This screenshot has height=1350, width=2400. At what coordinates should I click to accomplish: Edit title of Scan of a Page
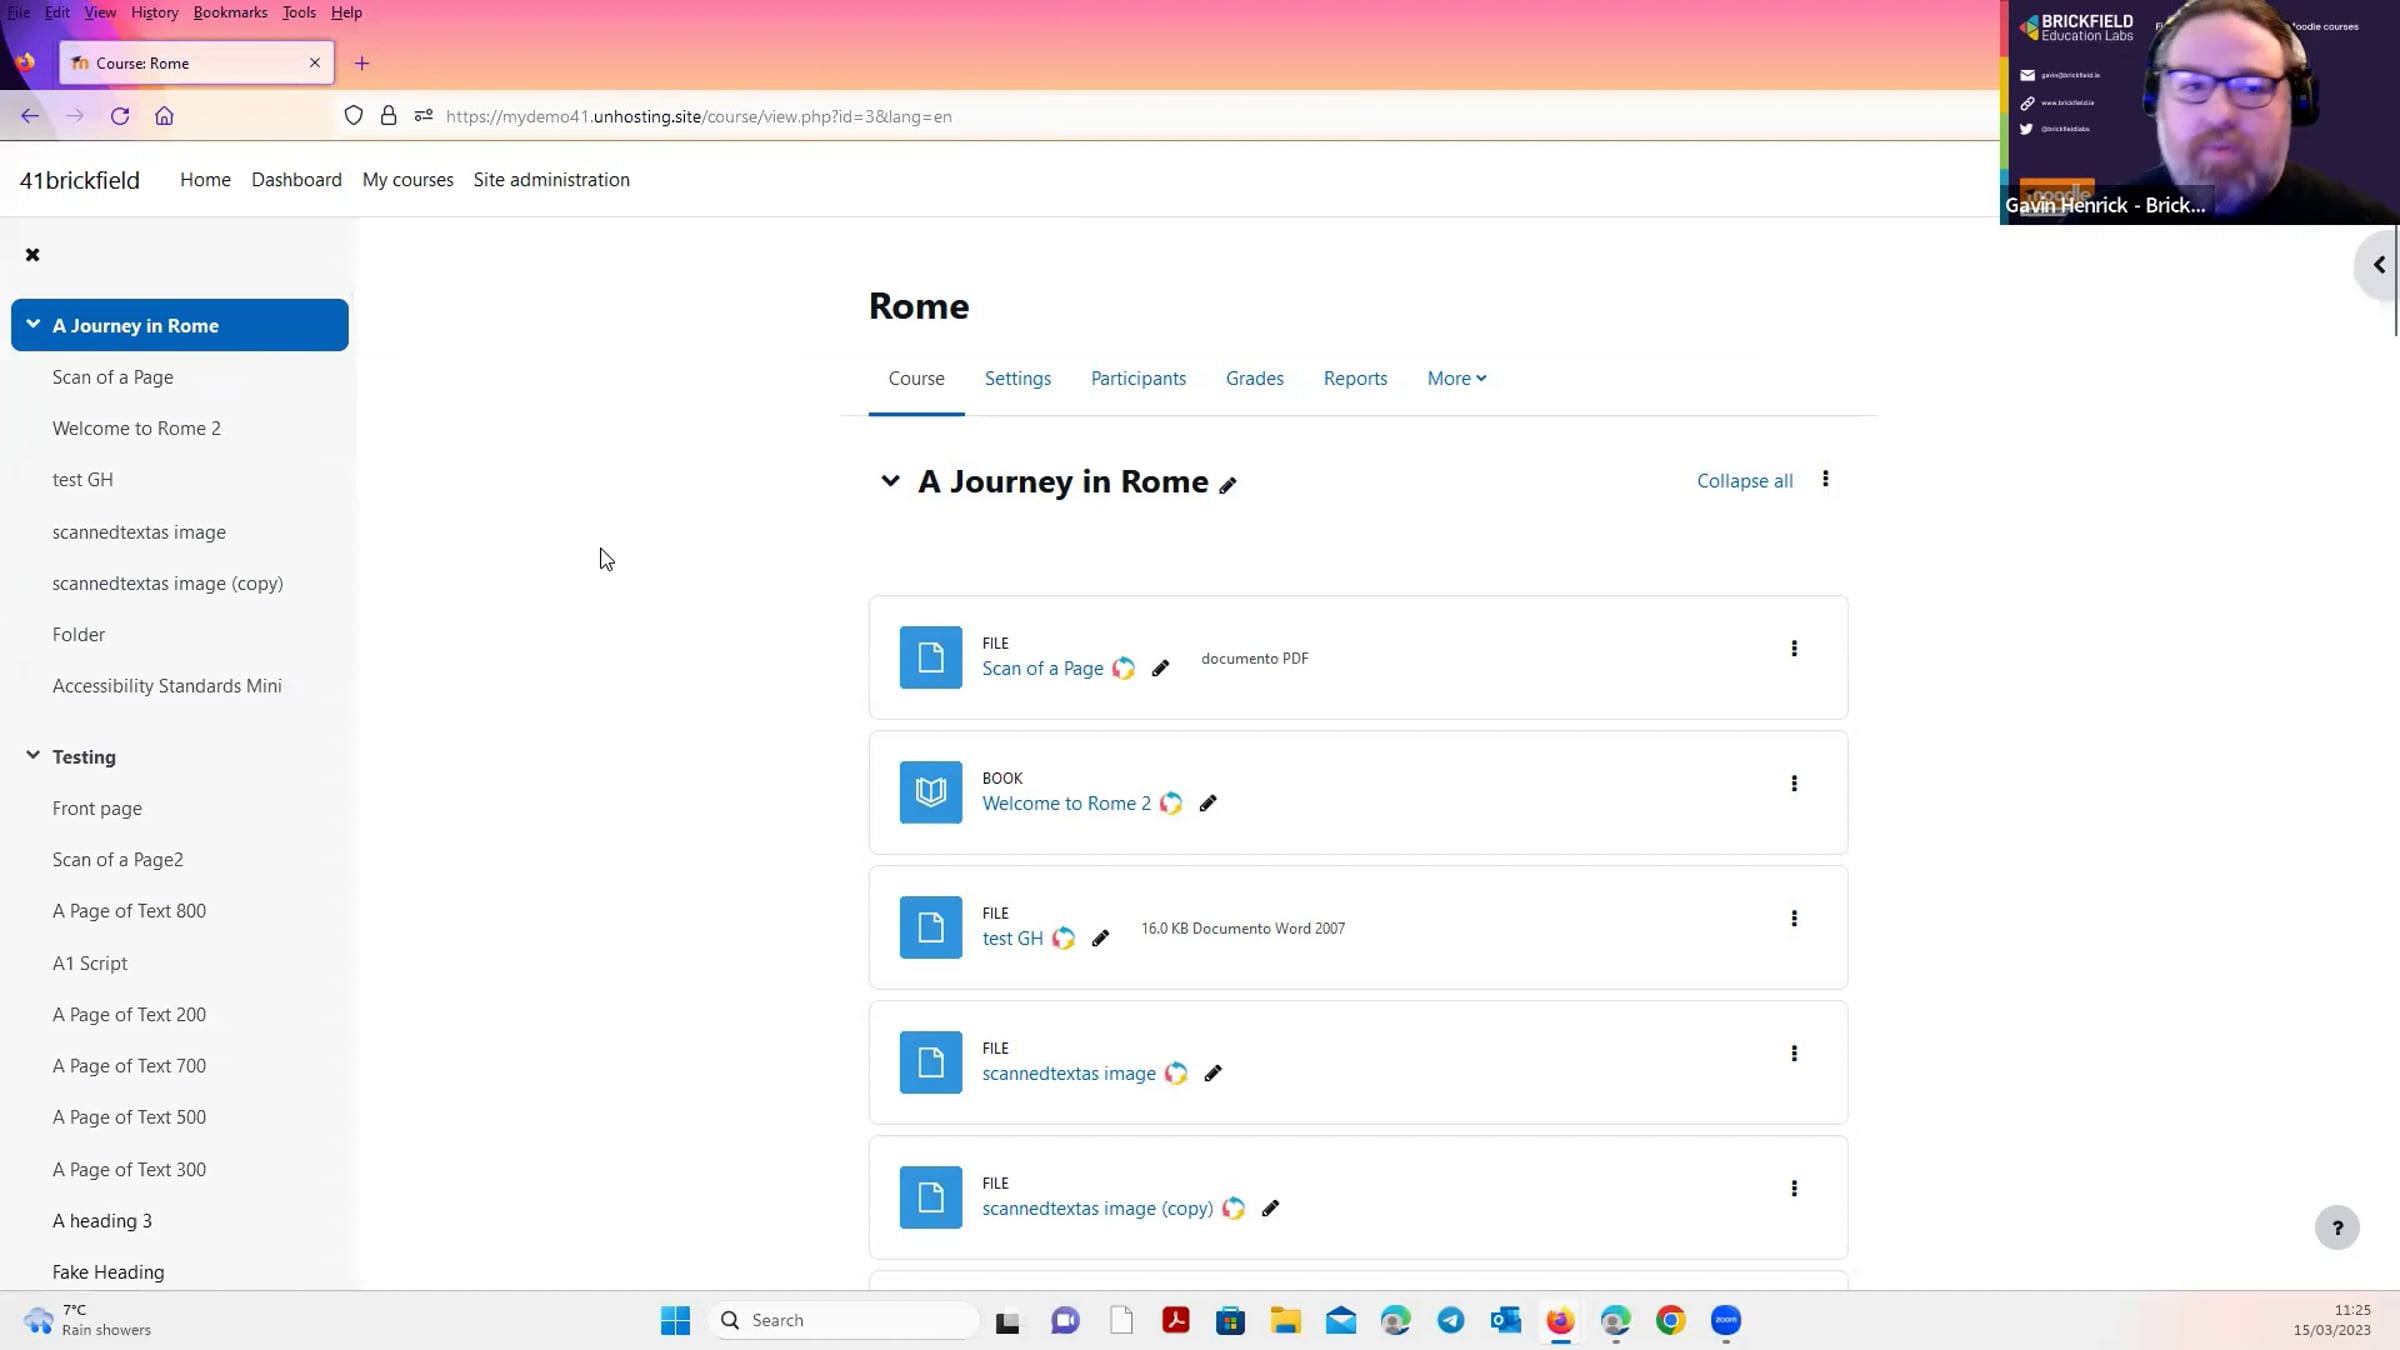(1160, 669)
